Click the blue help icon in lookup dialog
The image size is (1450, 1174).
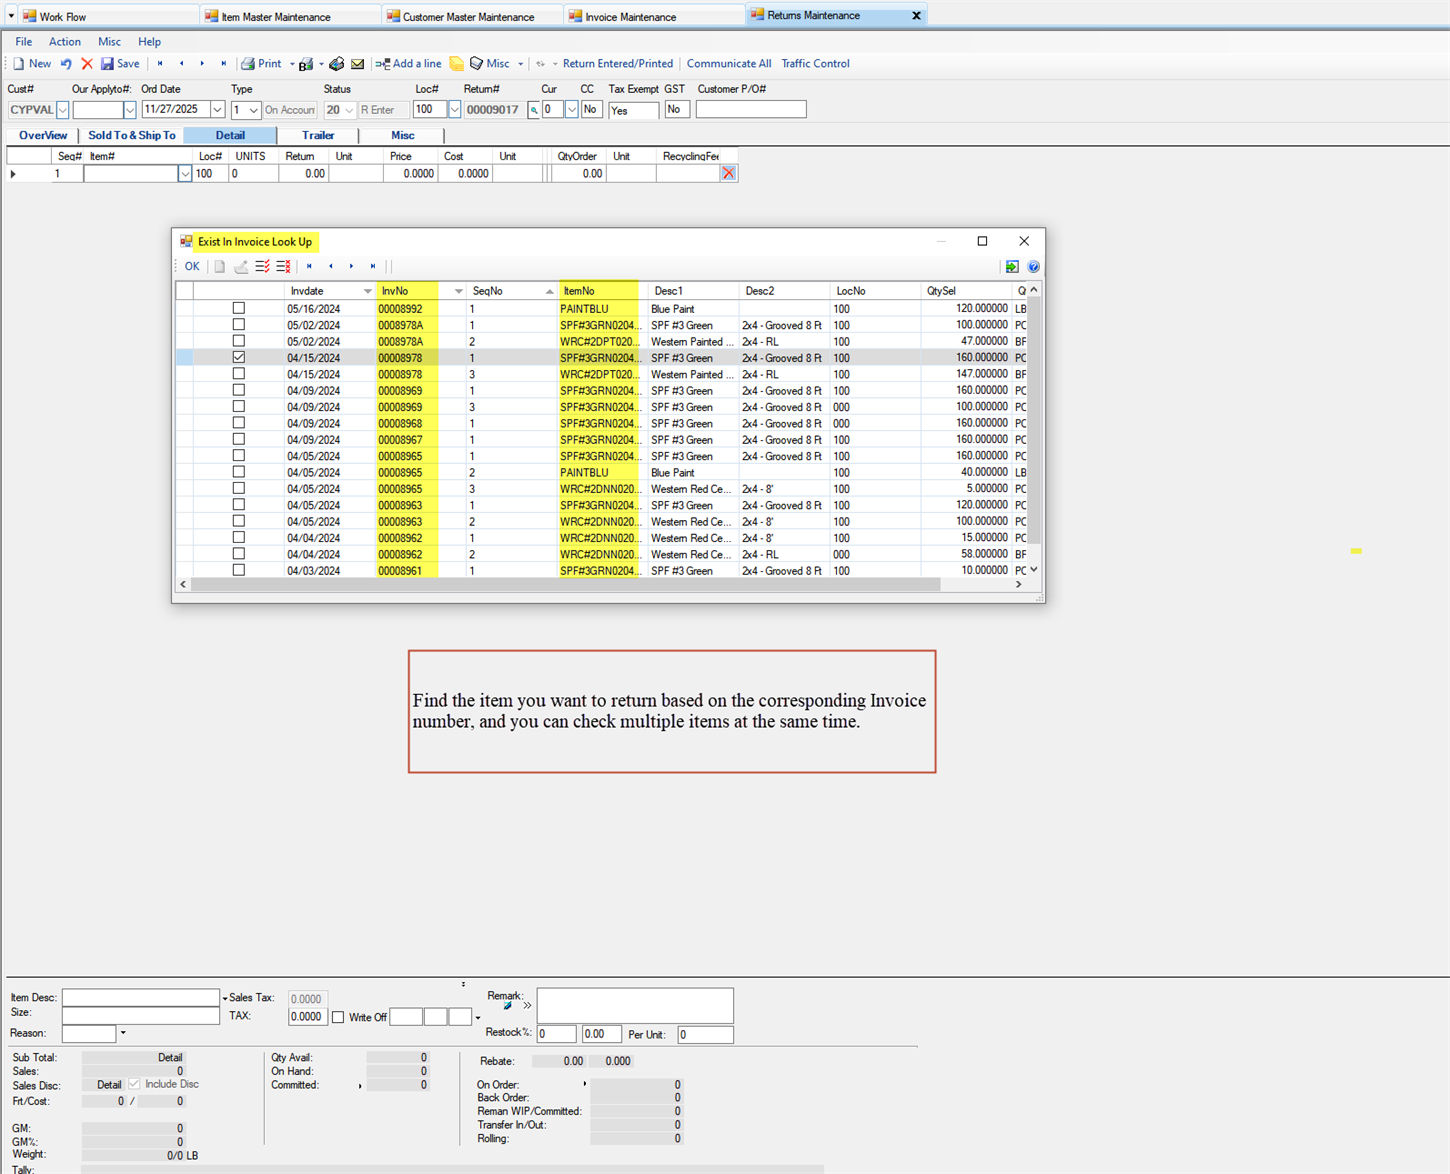tap(1033, 267)
